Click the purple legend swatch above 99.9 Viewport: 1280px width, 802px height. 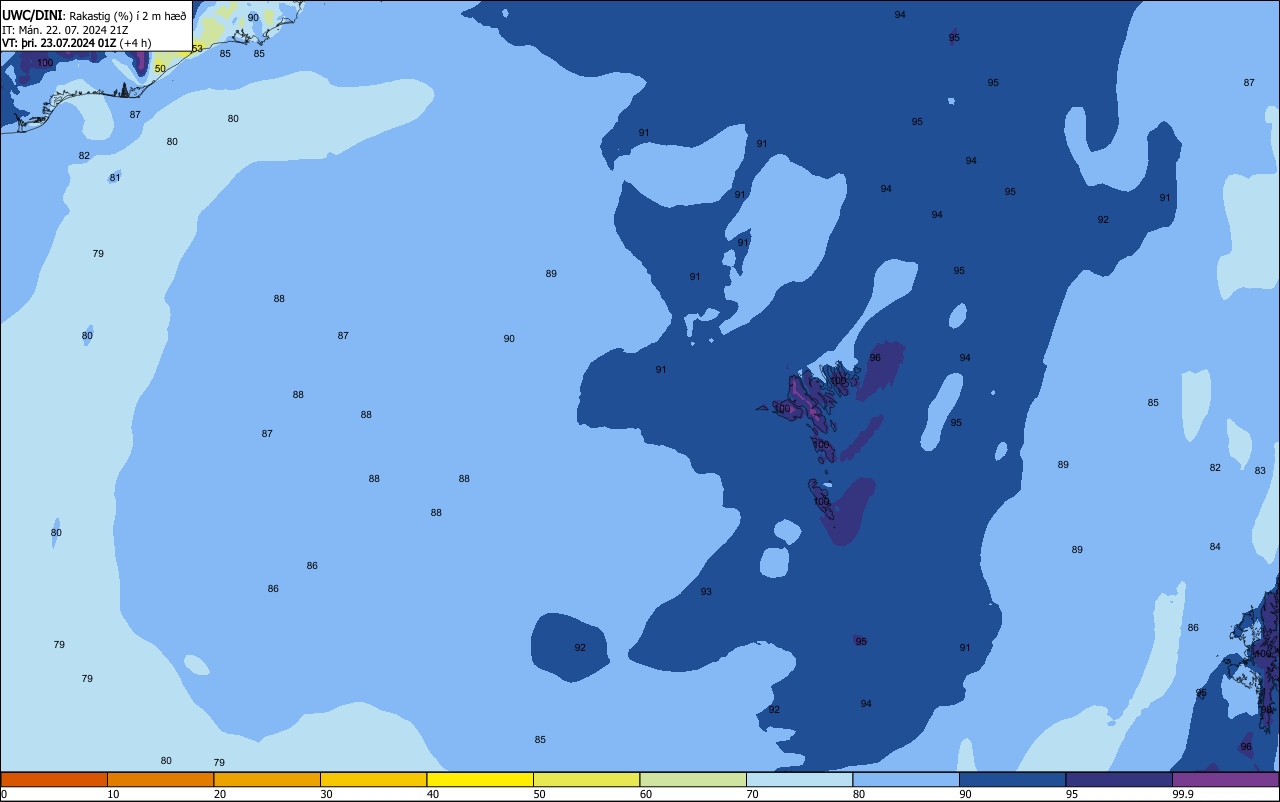point(1225,779)
